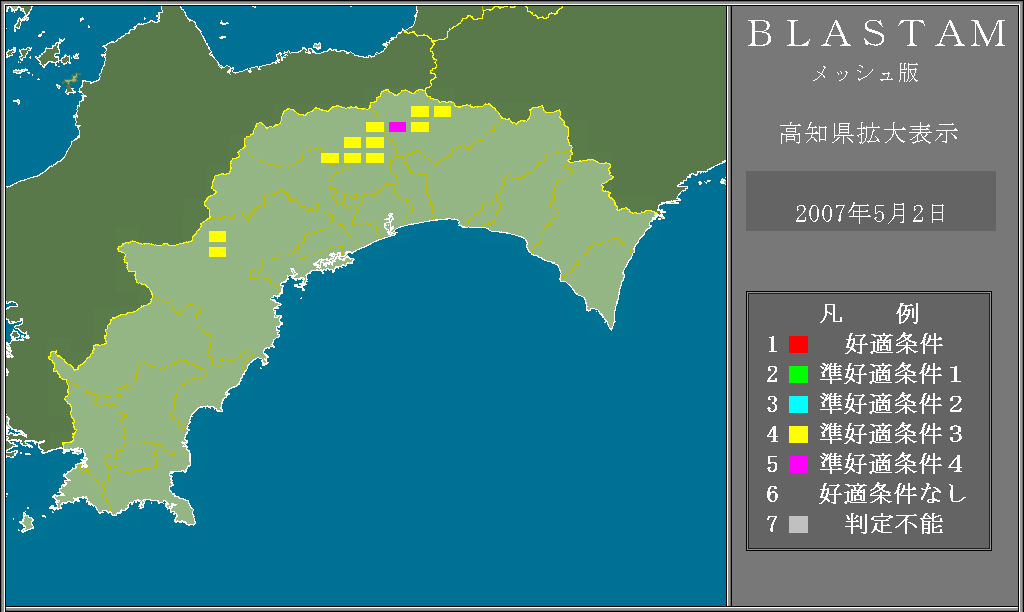Click the BLASTAM title text
The image size is (1024, 612).
coord(876,33)
